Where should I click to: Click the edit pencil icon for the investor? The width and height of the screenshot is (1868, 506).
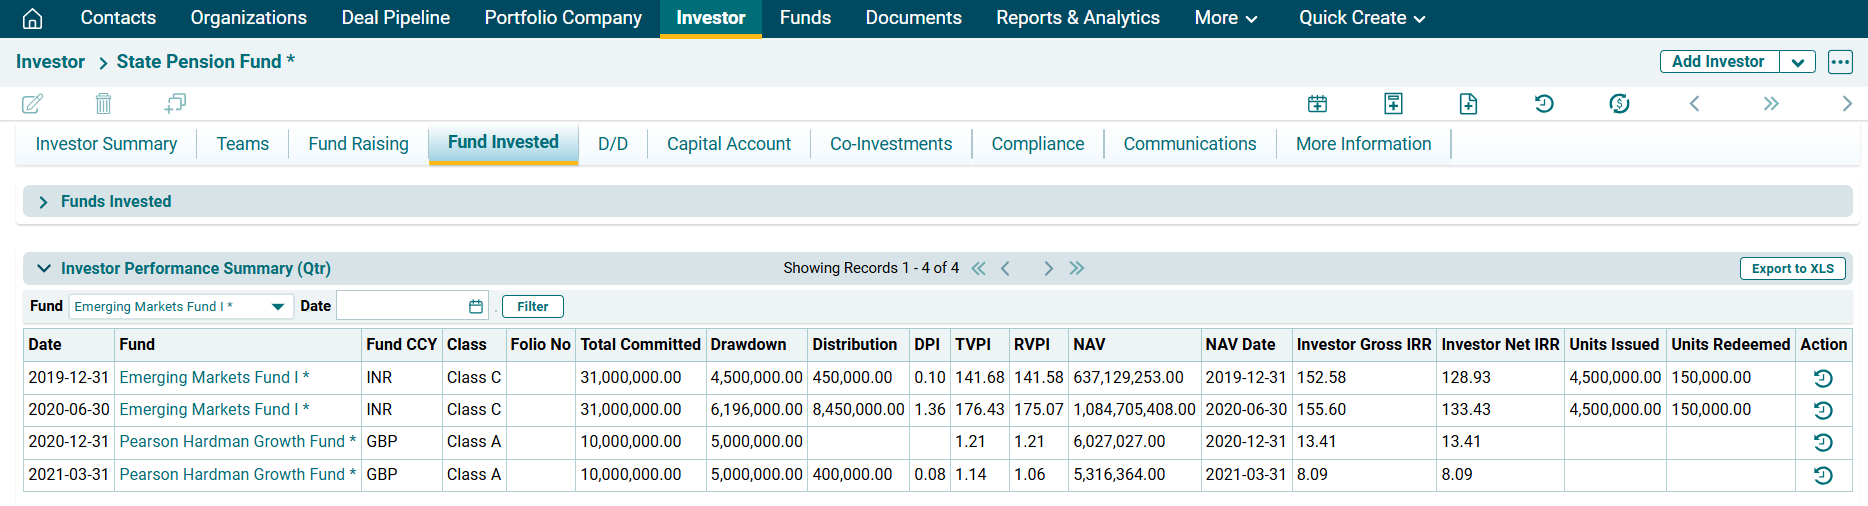tap(32, 103)
